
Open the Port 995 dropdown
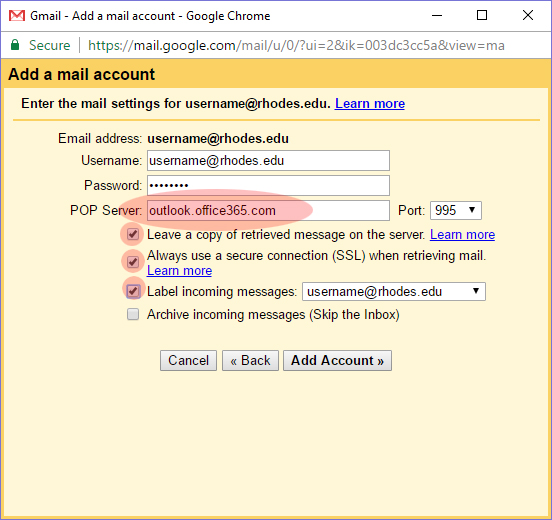tap(456, 211)
